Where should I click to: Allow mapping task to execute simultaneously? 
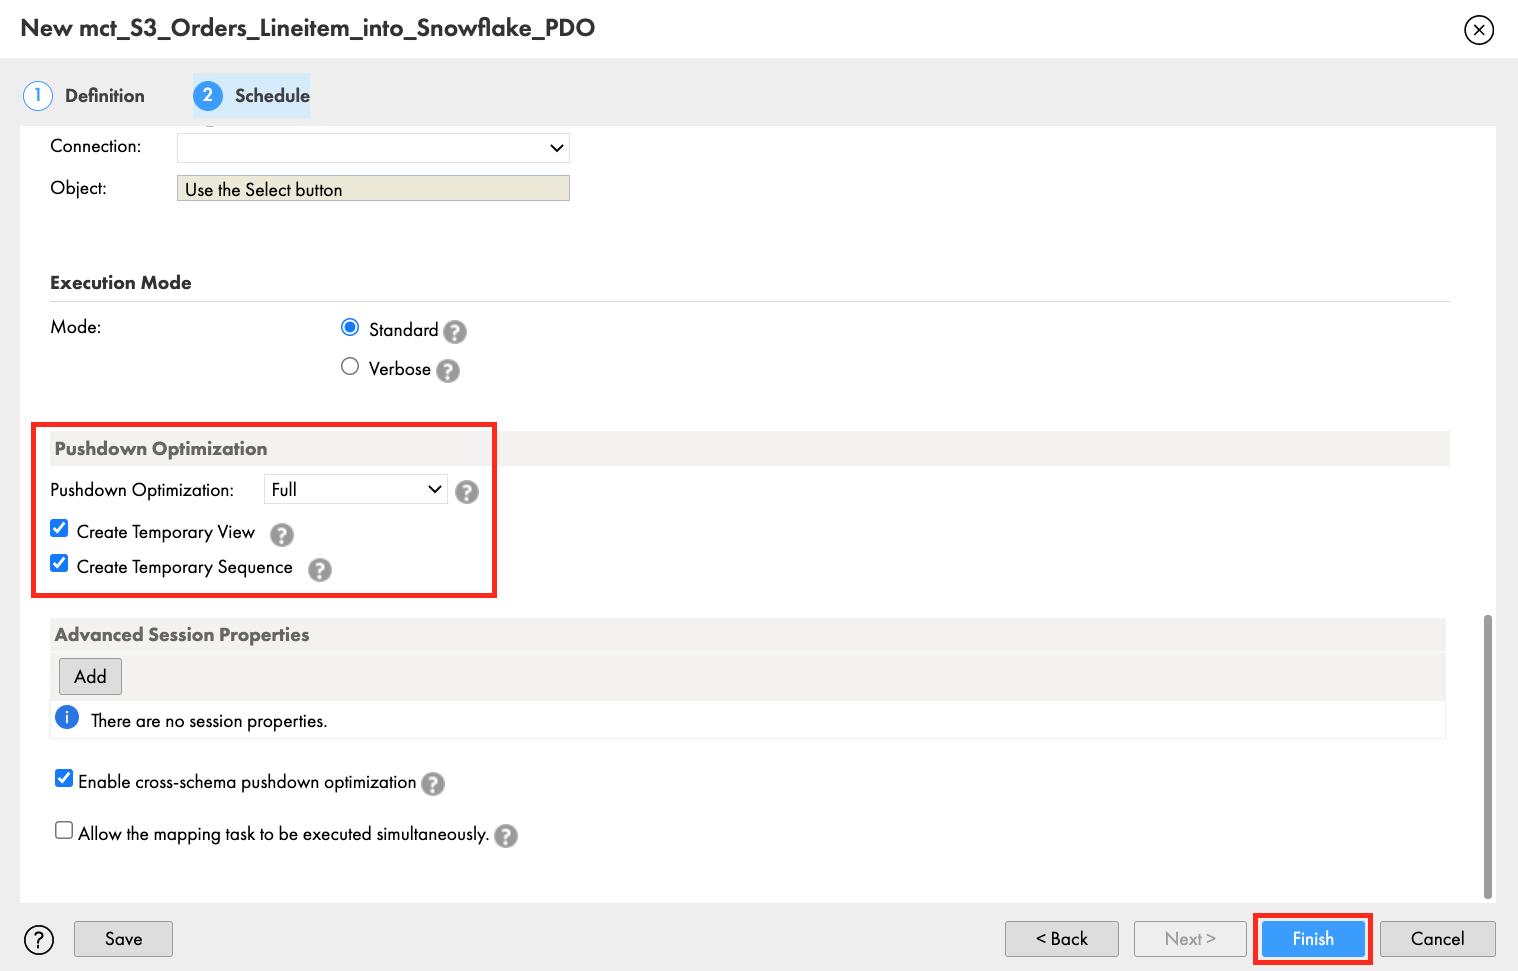pos(64,831)
